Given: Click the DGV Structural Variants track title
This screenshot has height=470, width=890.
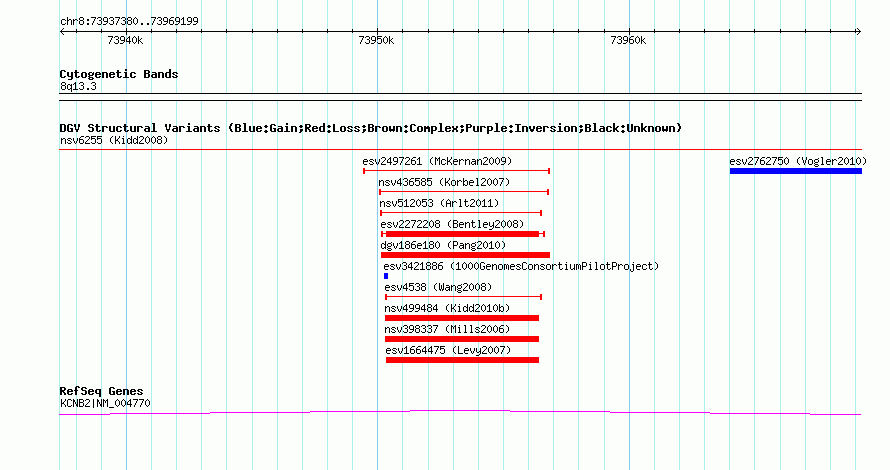Looking at the screenshot, I should pos(370,128).
